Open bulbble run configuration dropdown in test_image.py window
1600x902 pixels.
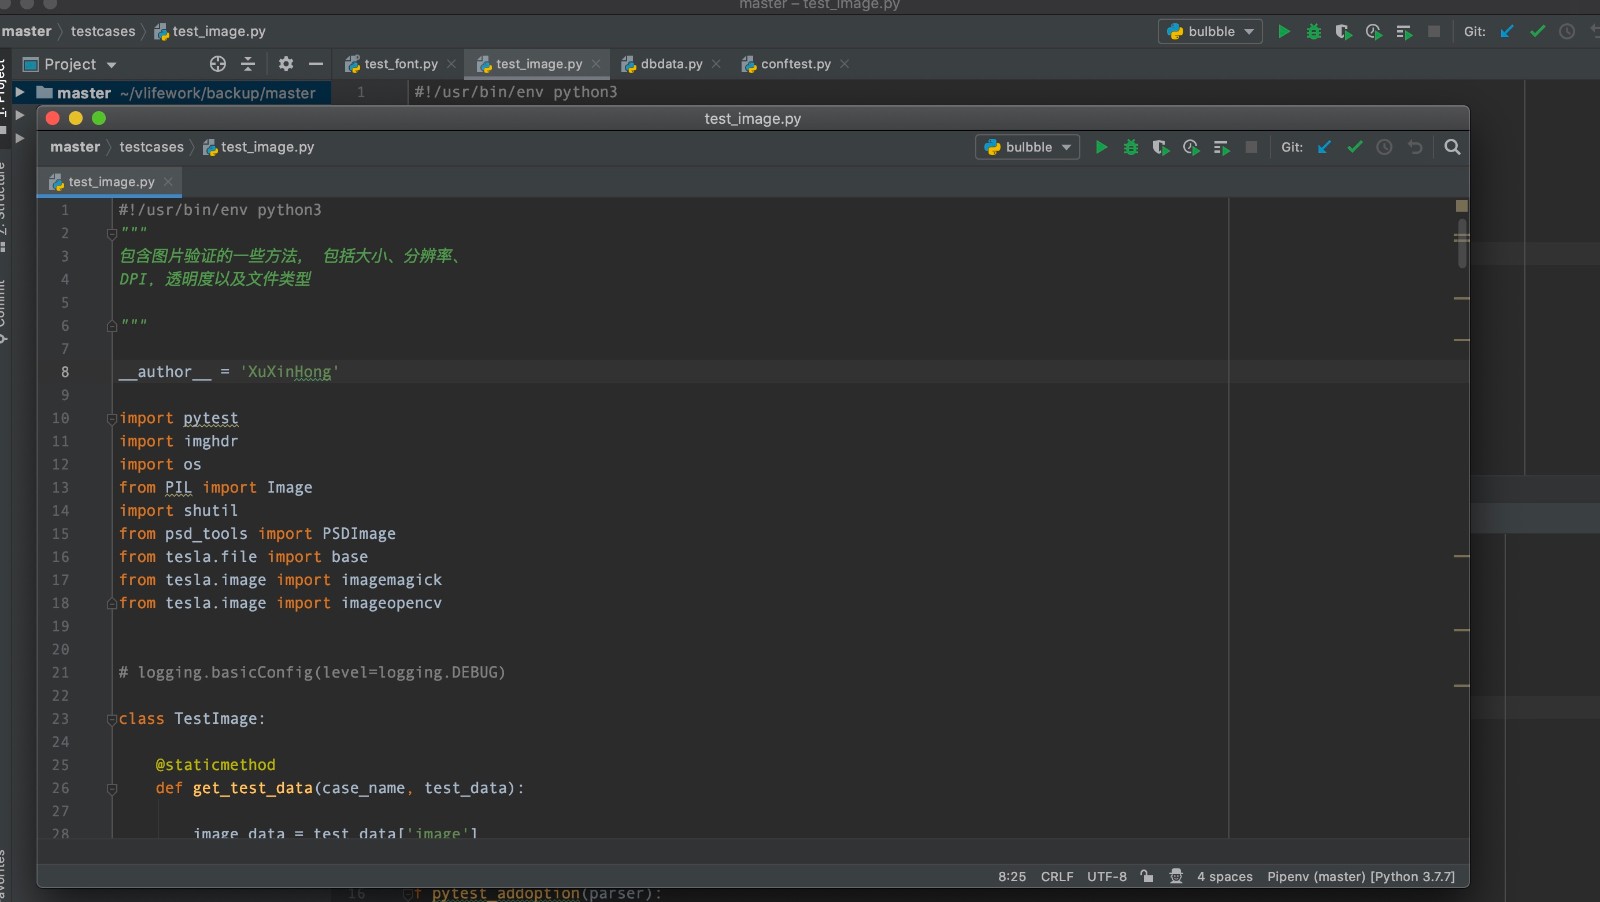(x=1028, y=147)
